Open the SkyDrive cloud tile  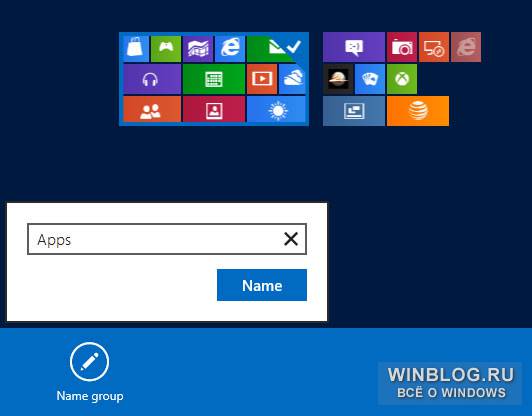[292, 79]
